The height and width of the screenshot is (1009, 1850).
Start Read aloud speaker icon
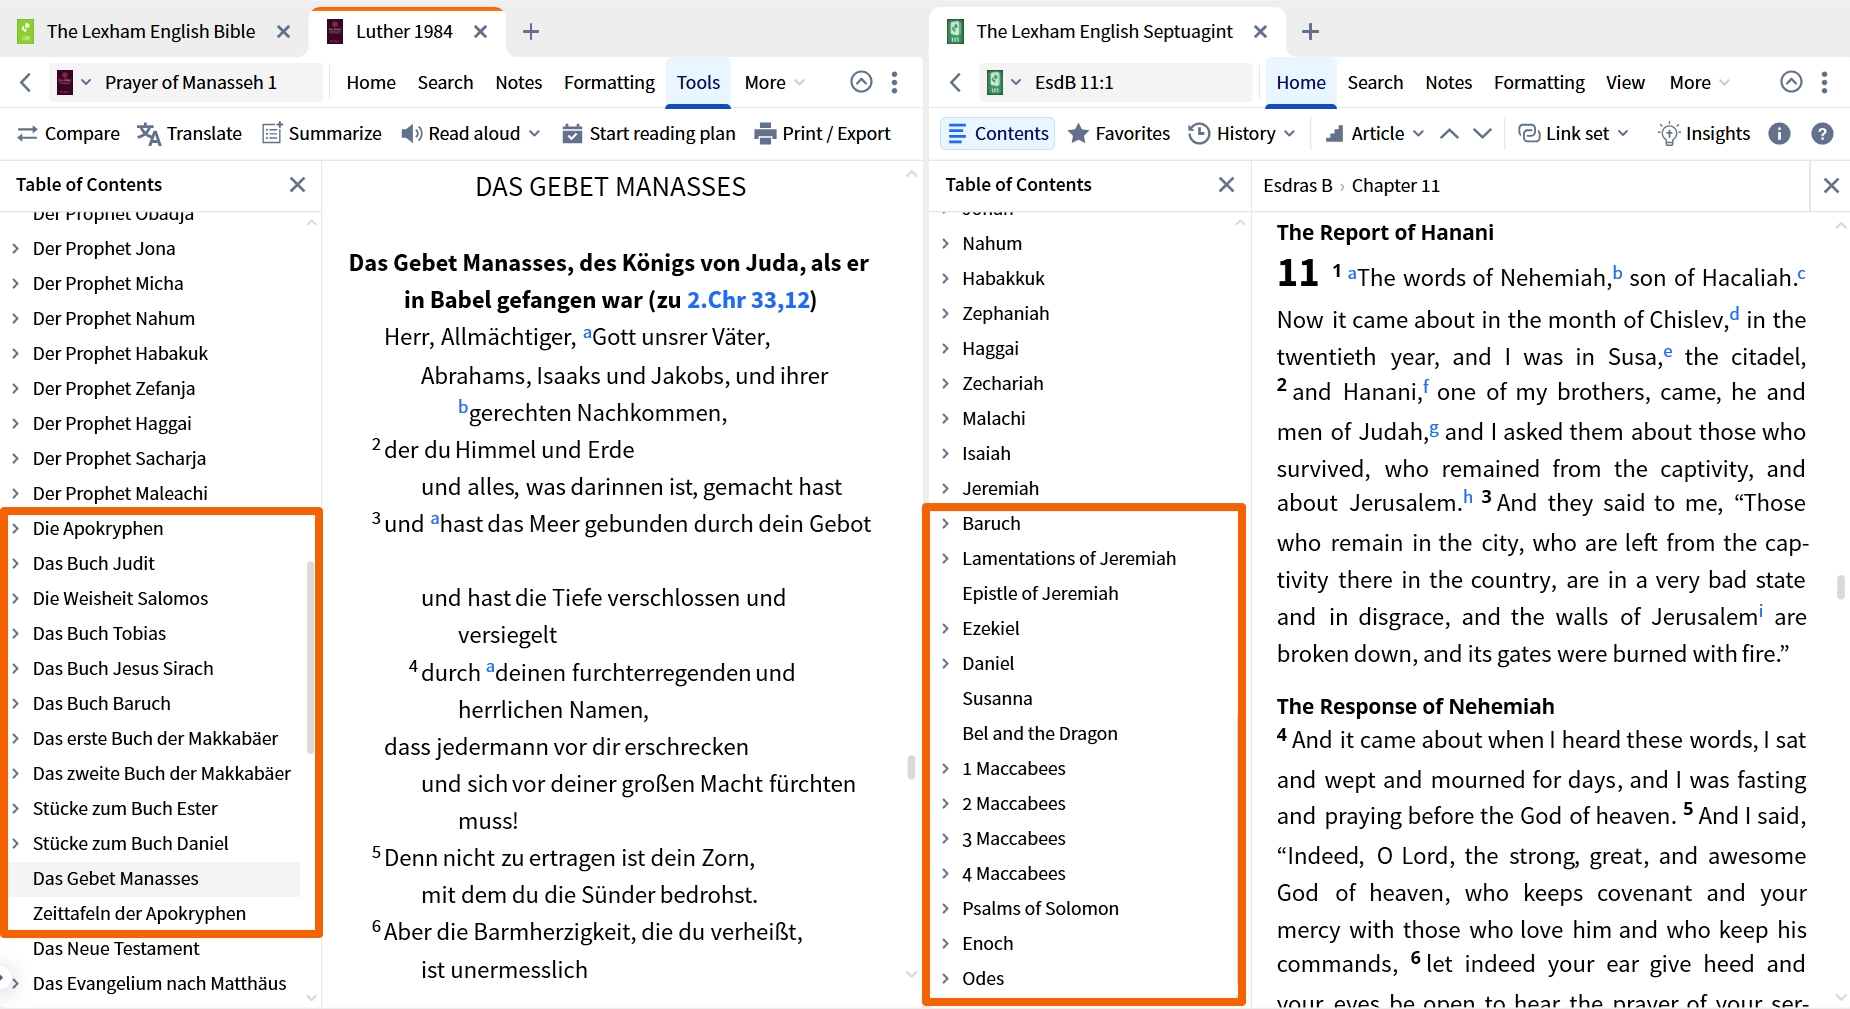click(411, 134)
